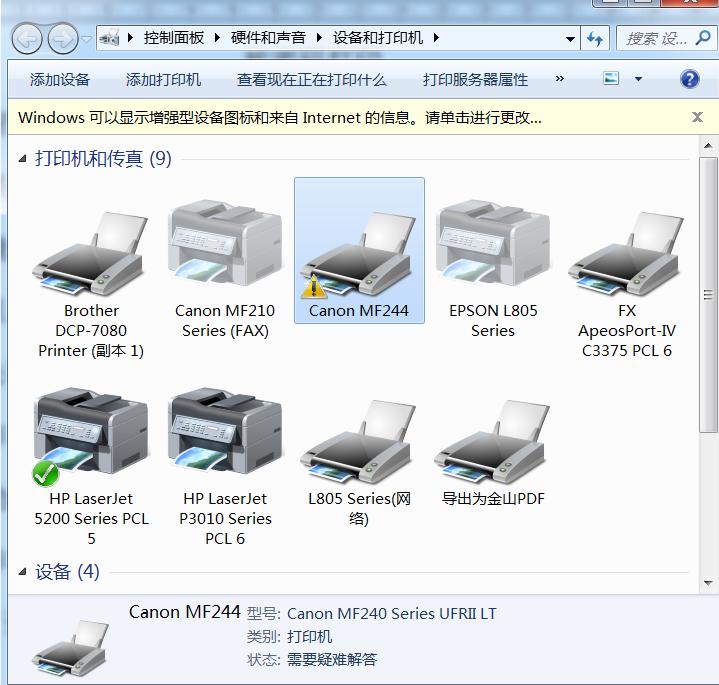Open the help question mark icon
The height and width of the screenshot is (685, 719).
pos(690,79)
